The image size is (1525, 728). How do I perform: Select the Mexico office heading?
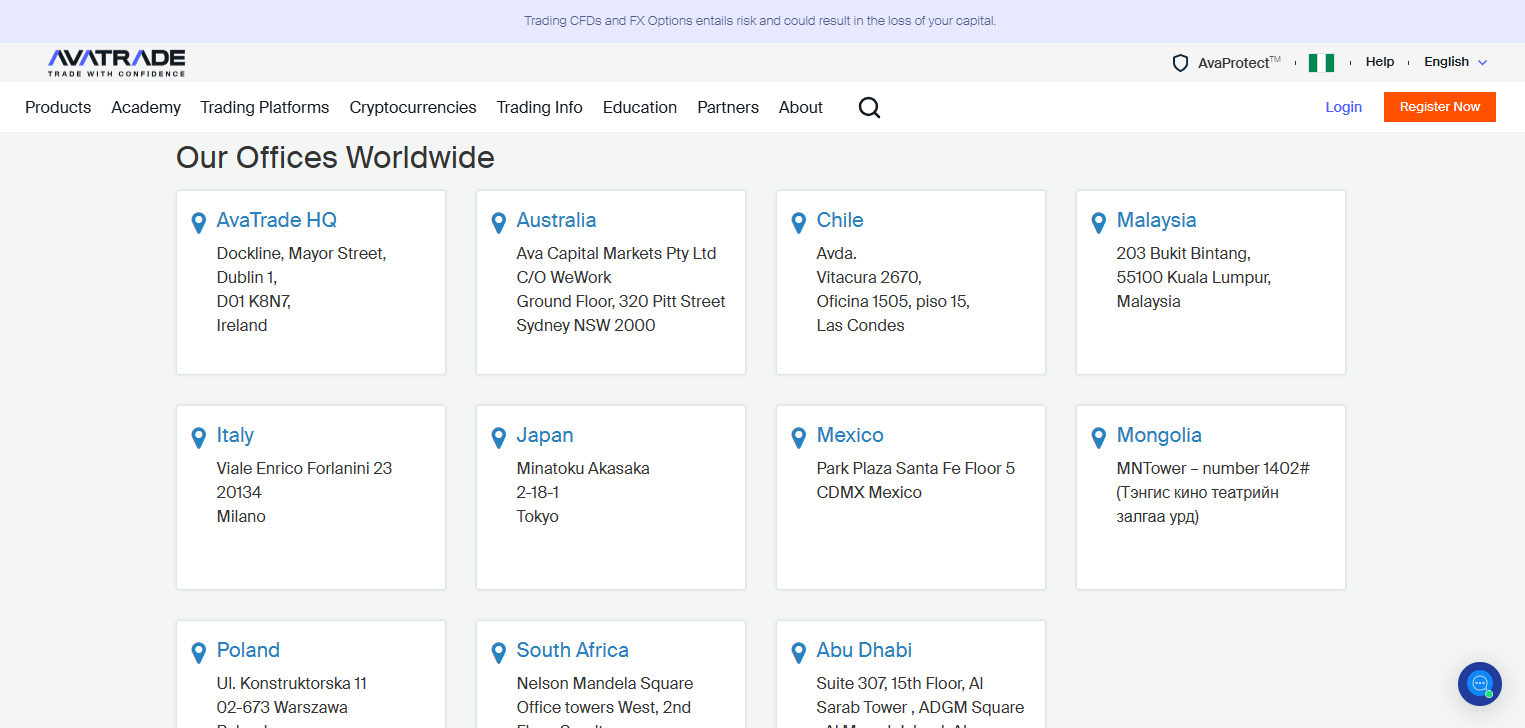[850, 435]
